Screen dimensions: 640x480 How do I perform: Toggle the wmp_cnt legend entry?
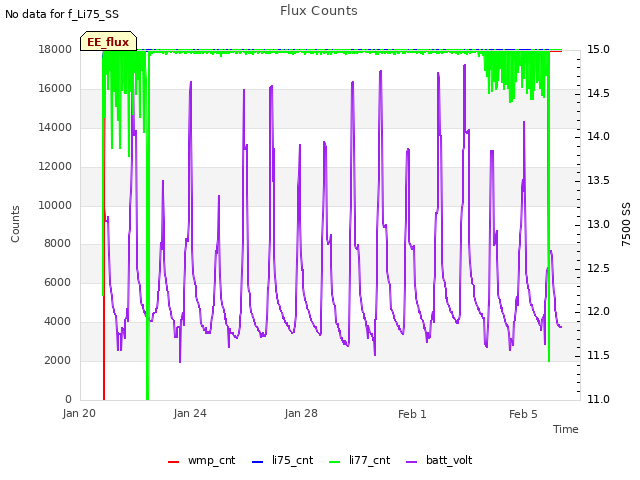pyautogui.click(x=202, y=460)
